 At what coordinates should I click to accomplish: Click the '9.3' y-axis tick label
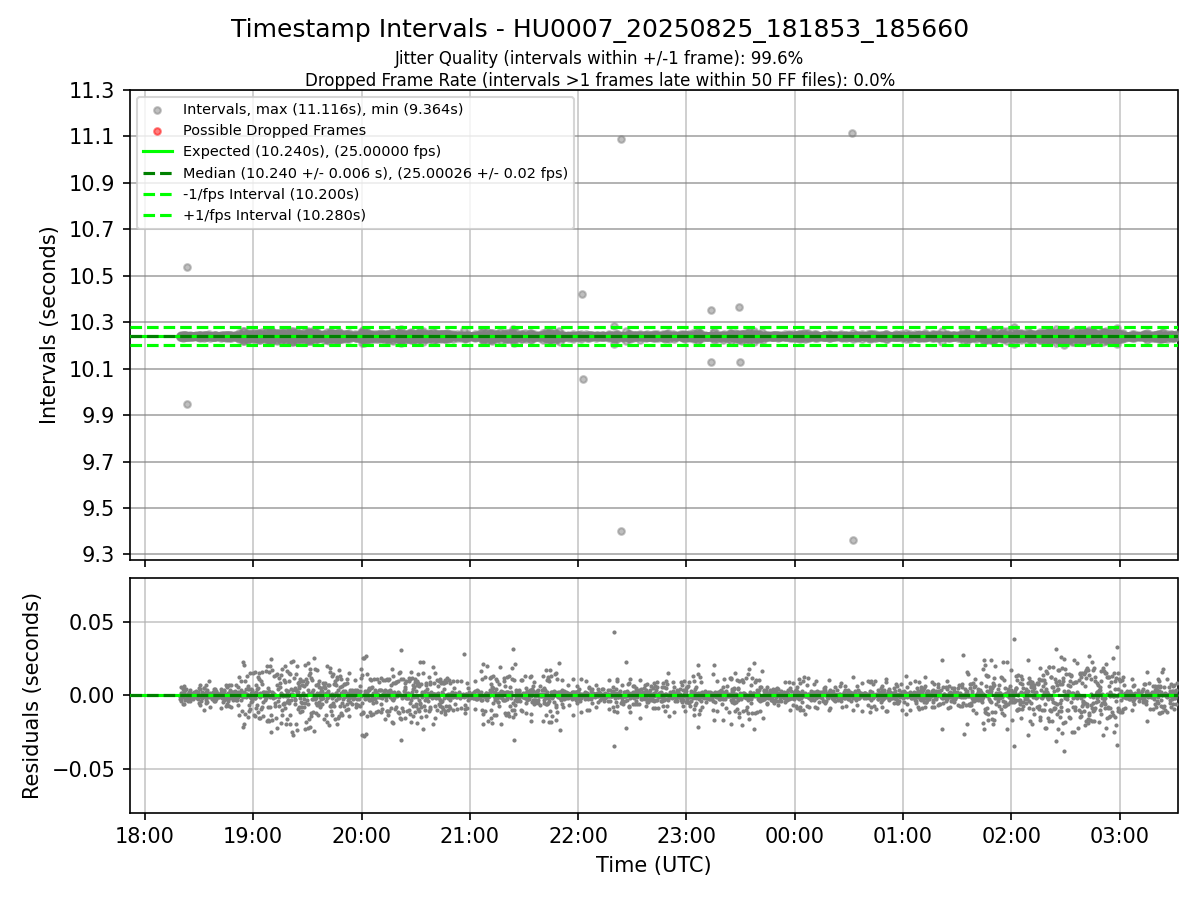tap(97, 555)
